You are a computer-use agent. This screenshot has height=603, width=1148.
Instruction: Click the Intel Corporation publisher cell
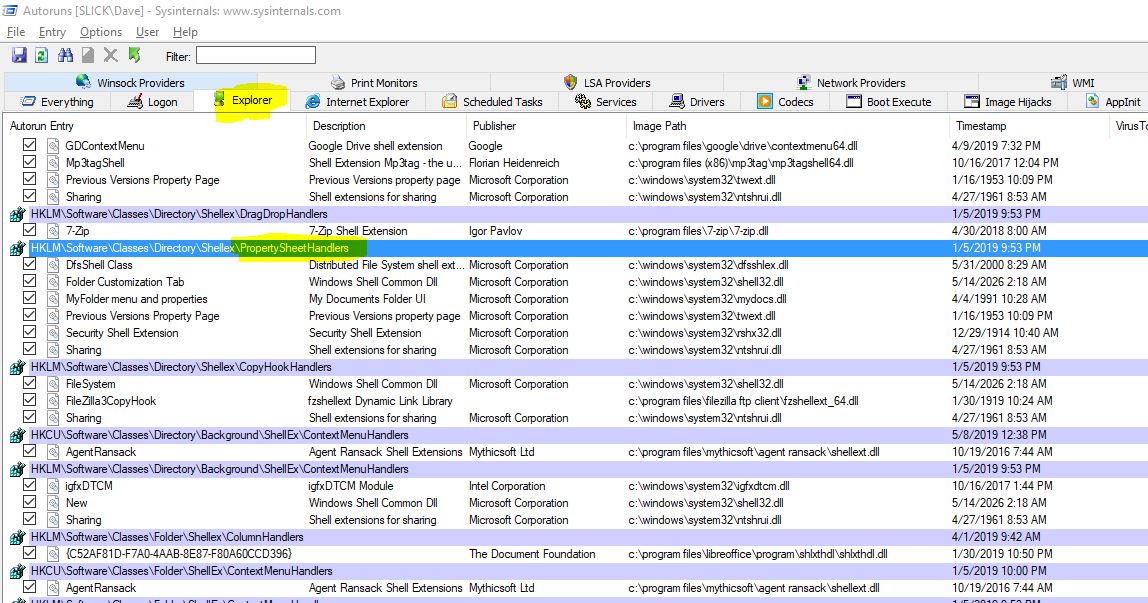point(507,486)
